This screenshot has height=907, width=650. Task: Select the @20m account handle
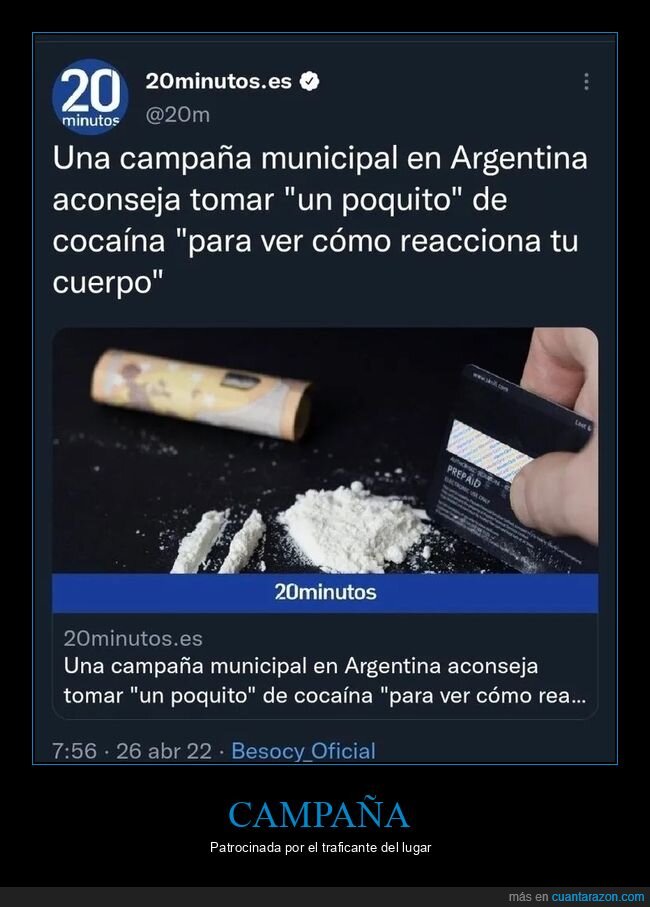tap(178, 115)
